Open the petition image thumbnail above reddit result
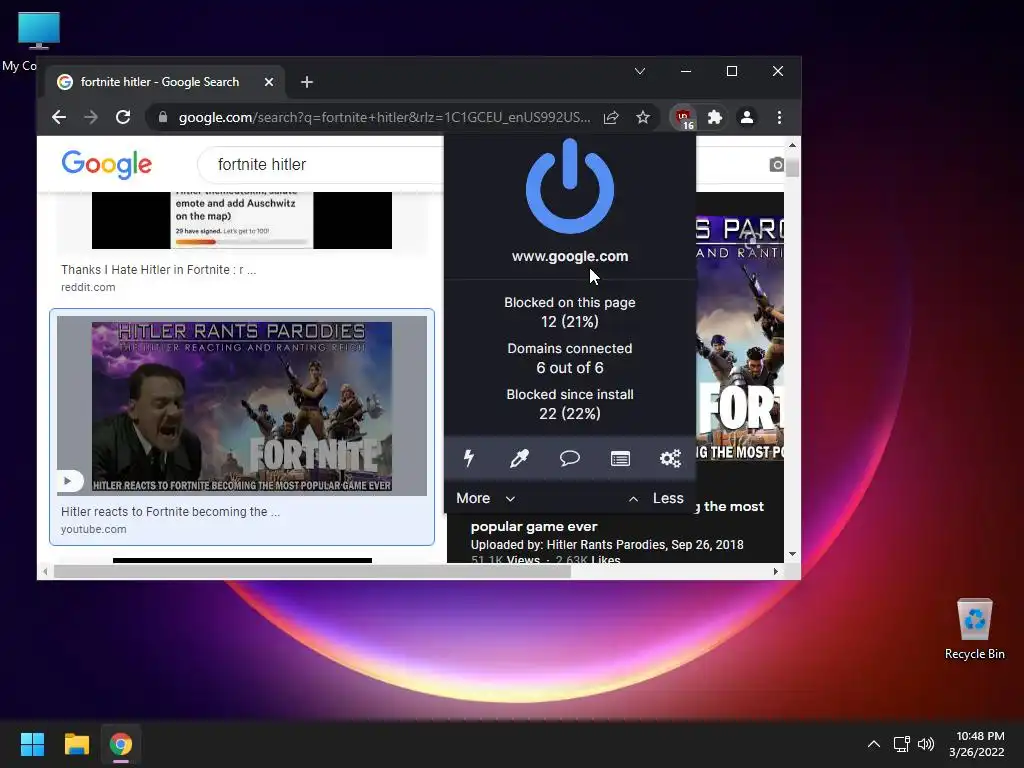 [x=242, y=220]
